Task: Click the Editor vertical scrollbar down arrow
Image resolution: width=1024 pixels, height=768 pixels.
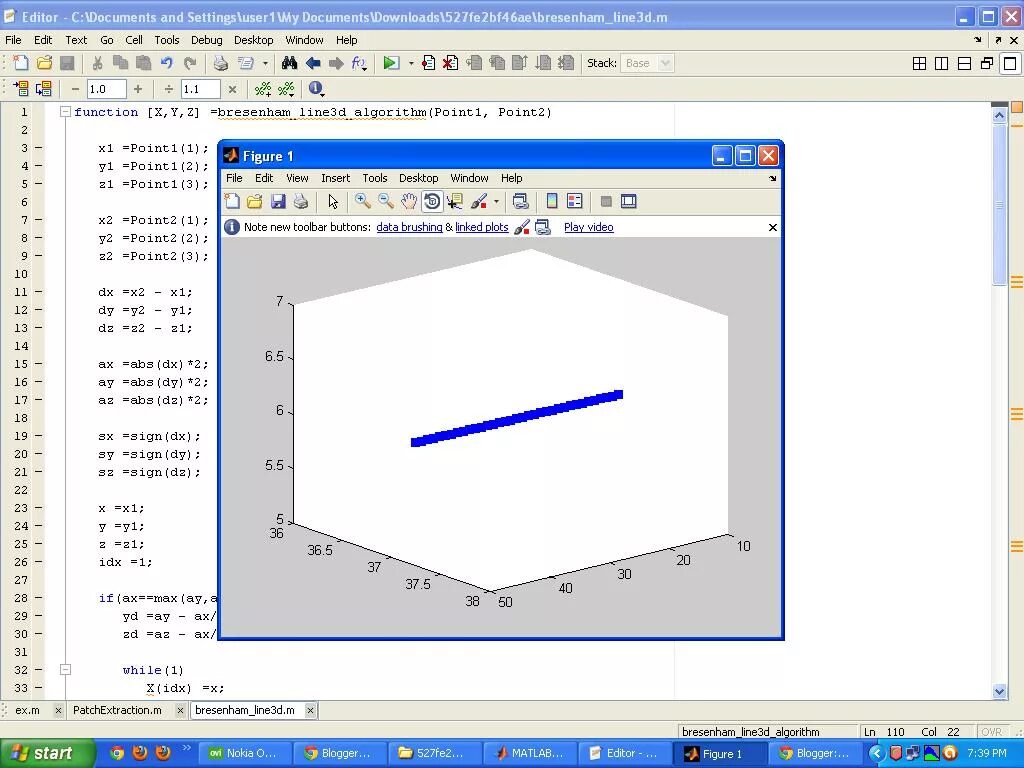Action: pyautogui.click(x=999, y=690)
